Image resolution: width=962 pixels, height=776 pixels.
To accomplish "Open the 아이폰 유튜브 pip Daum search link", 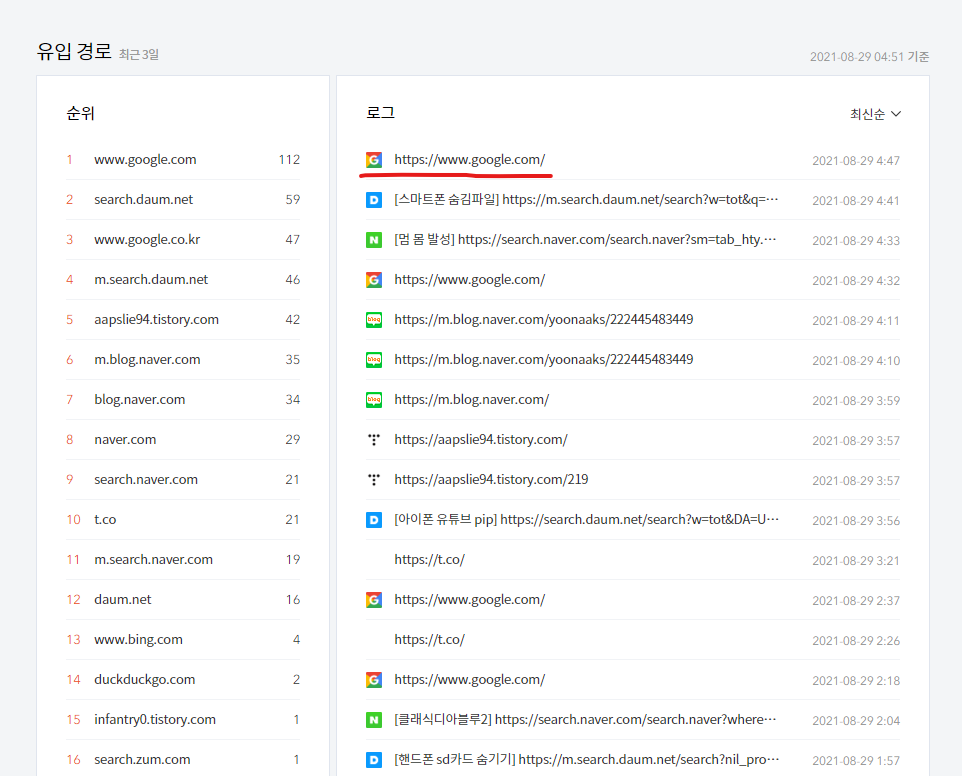I will tap(586, 520).
